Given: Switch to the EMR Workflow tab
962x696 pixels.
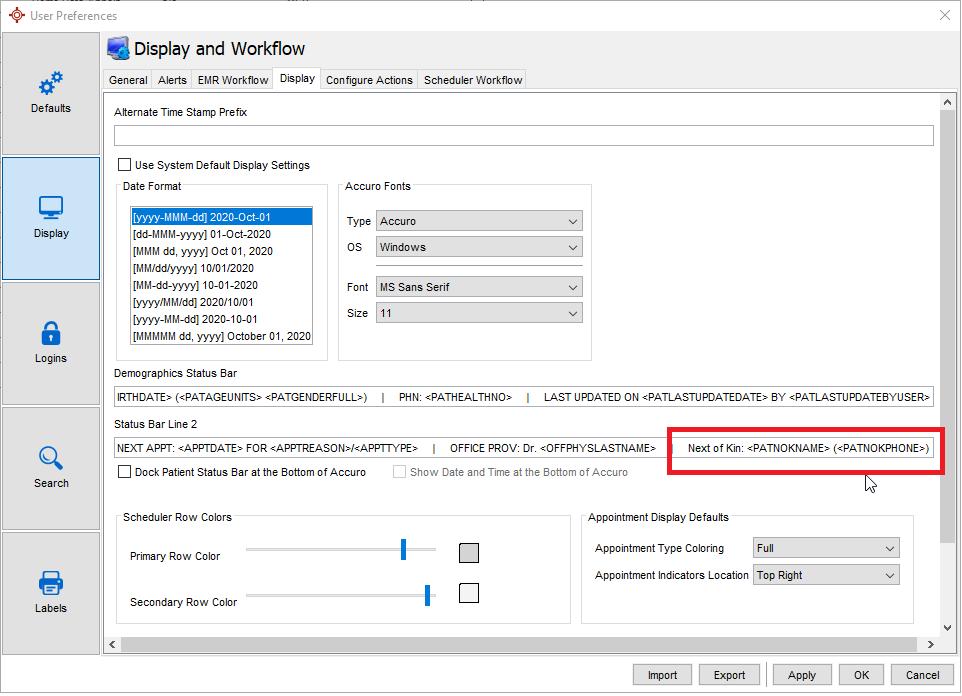Looking at the screenshot, I should [233, 80].
